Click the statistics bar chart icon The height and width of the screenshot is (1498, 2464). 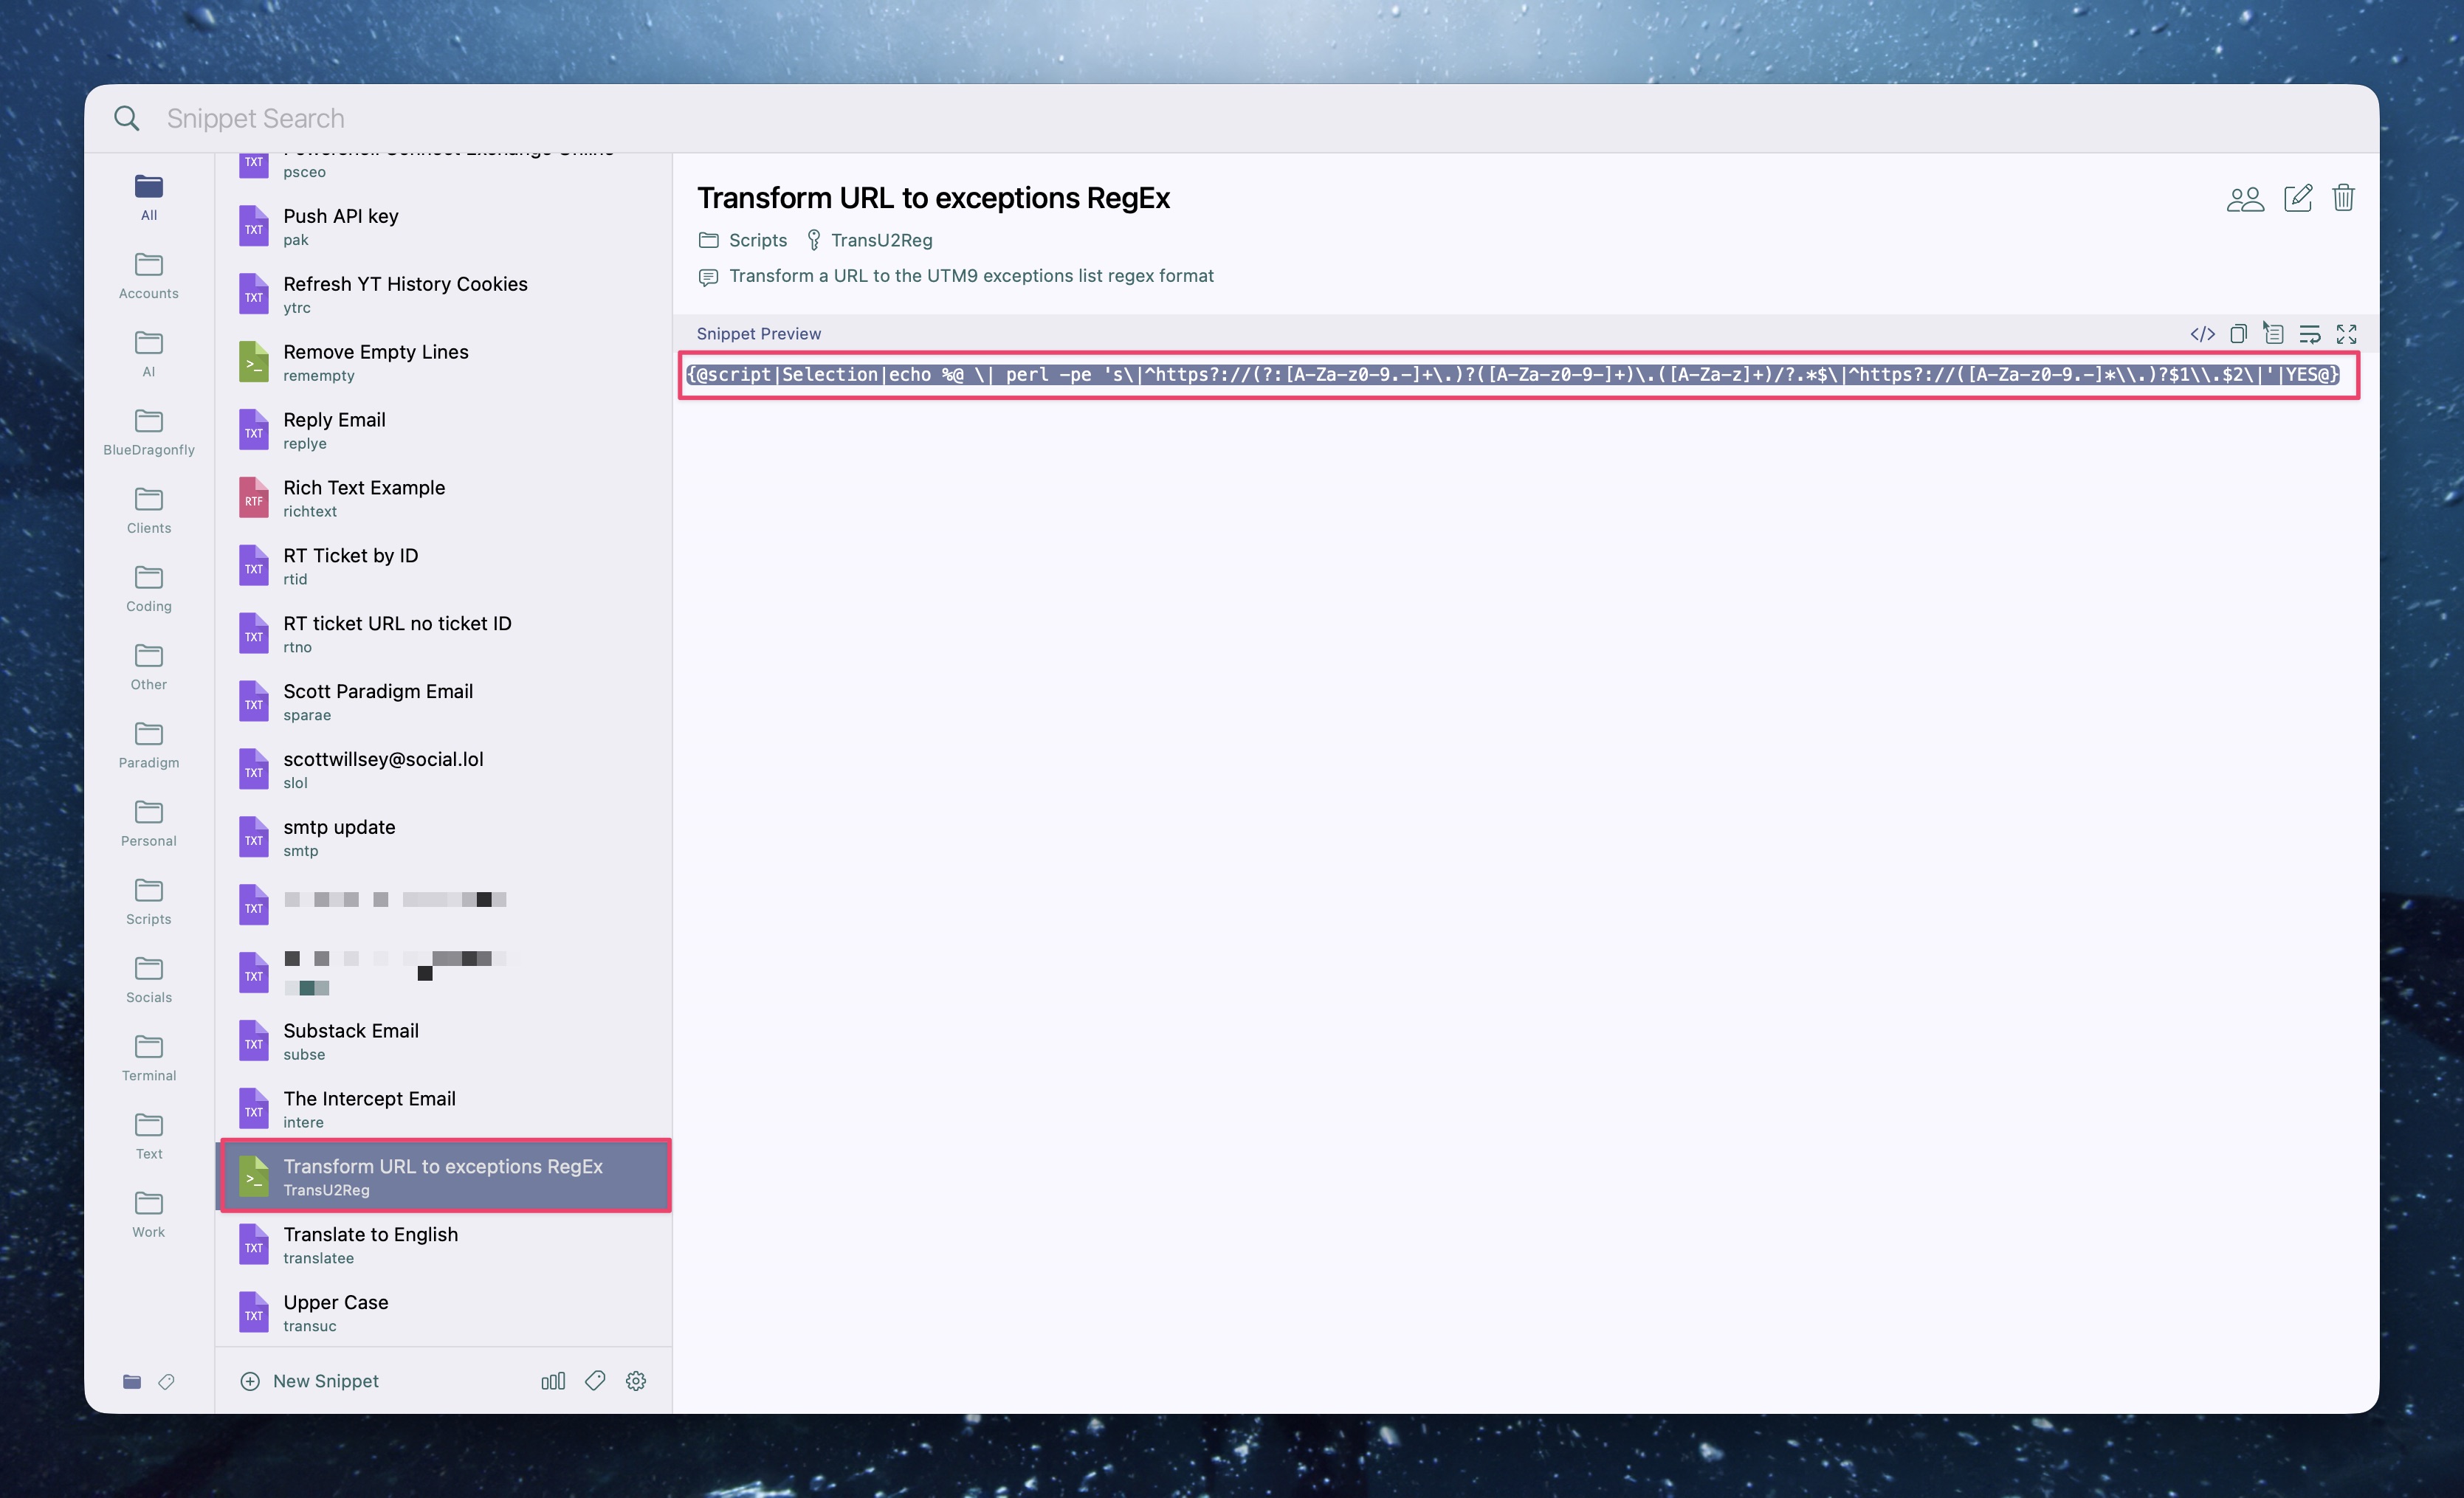coord(553,1381)
